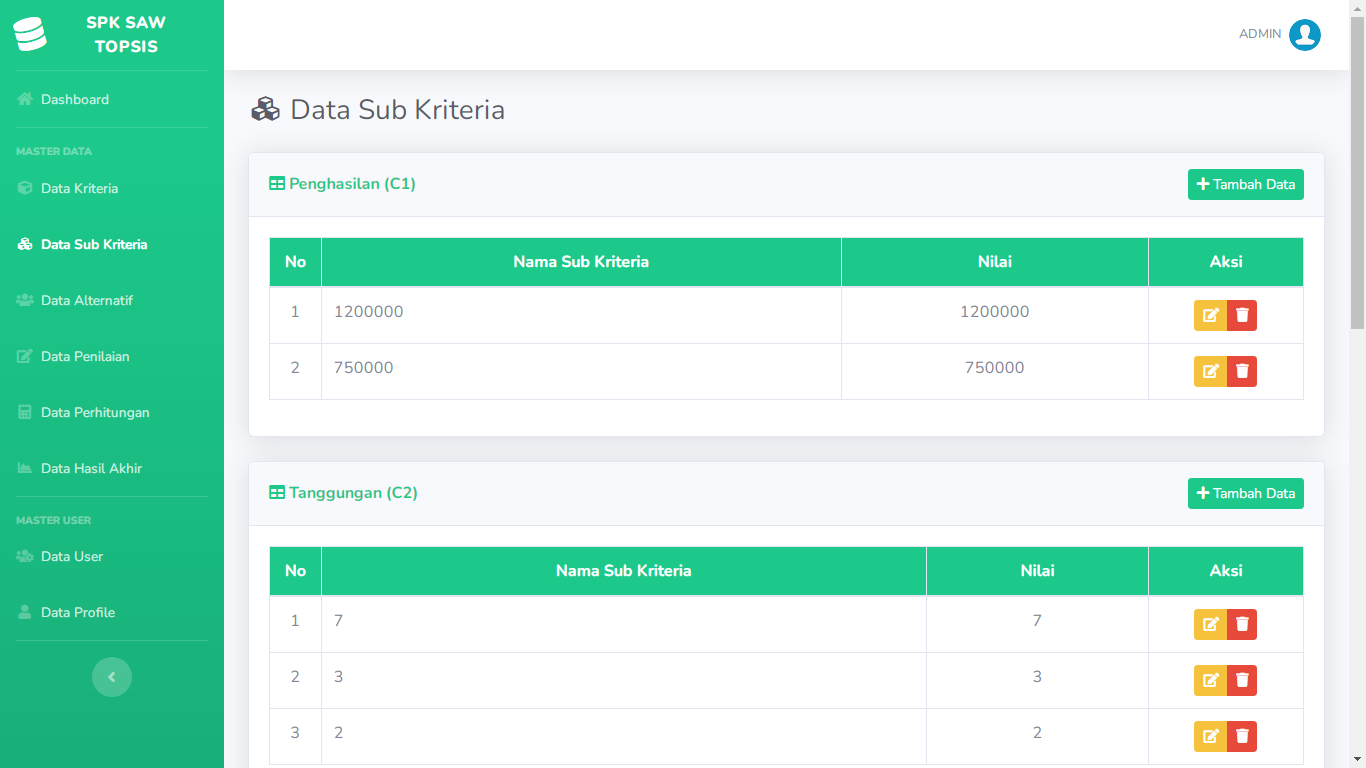
Task: Click the Penghasilan (C1) card title
Action: [352, 184]
